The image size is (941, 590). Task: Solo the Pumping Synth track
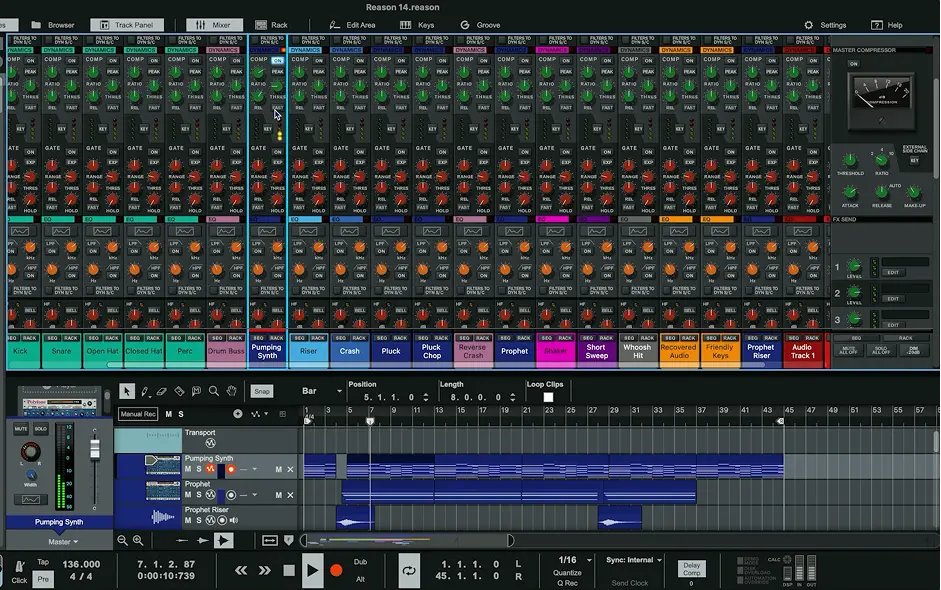[x=199, y=469]
